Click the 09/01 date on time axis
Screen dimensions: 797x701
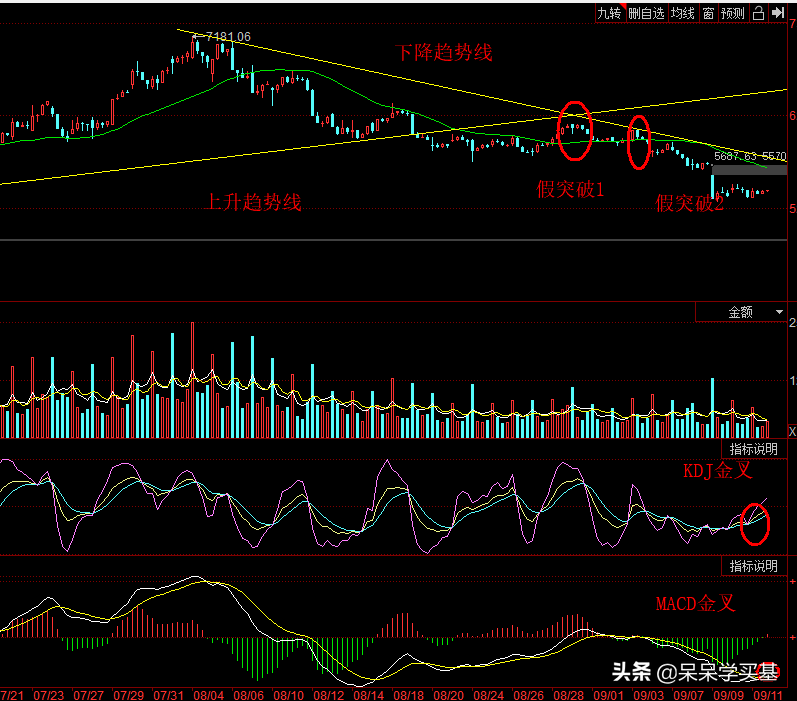pos(608,695)
